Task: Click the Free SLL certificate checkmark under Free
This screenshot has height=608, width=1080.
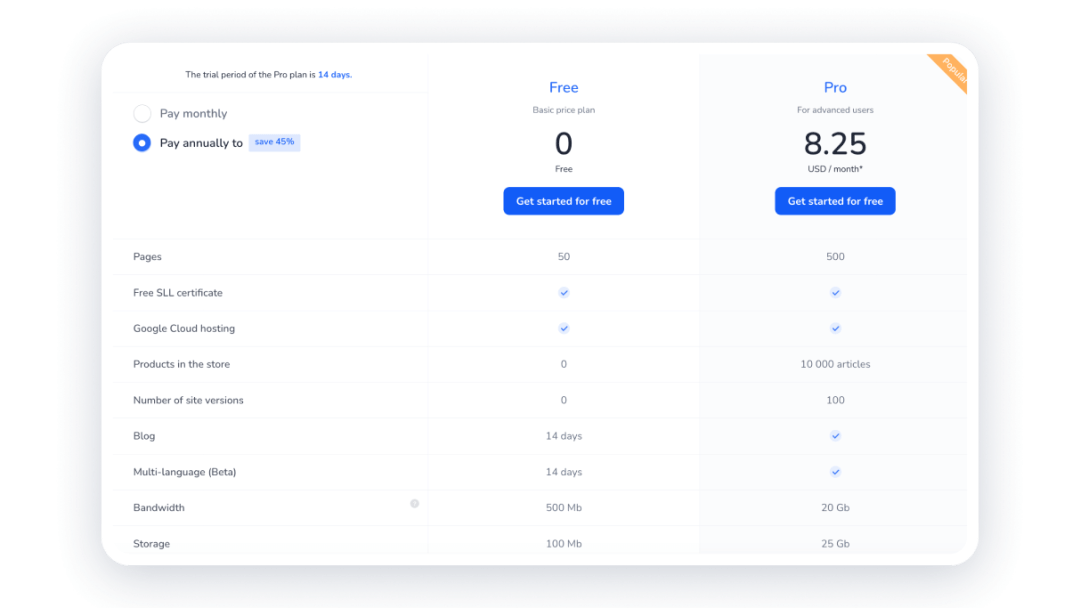Action: coord(563,292)
